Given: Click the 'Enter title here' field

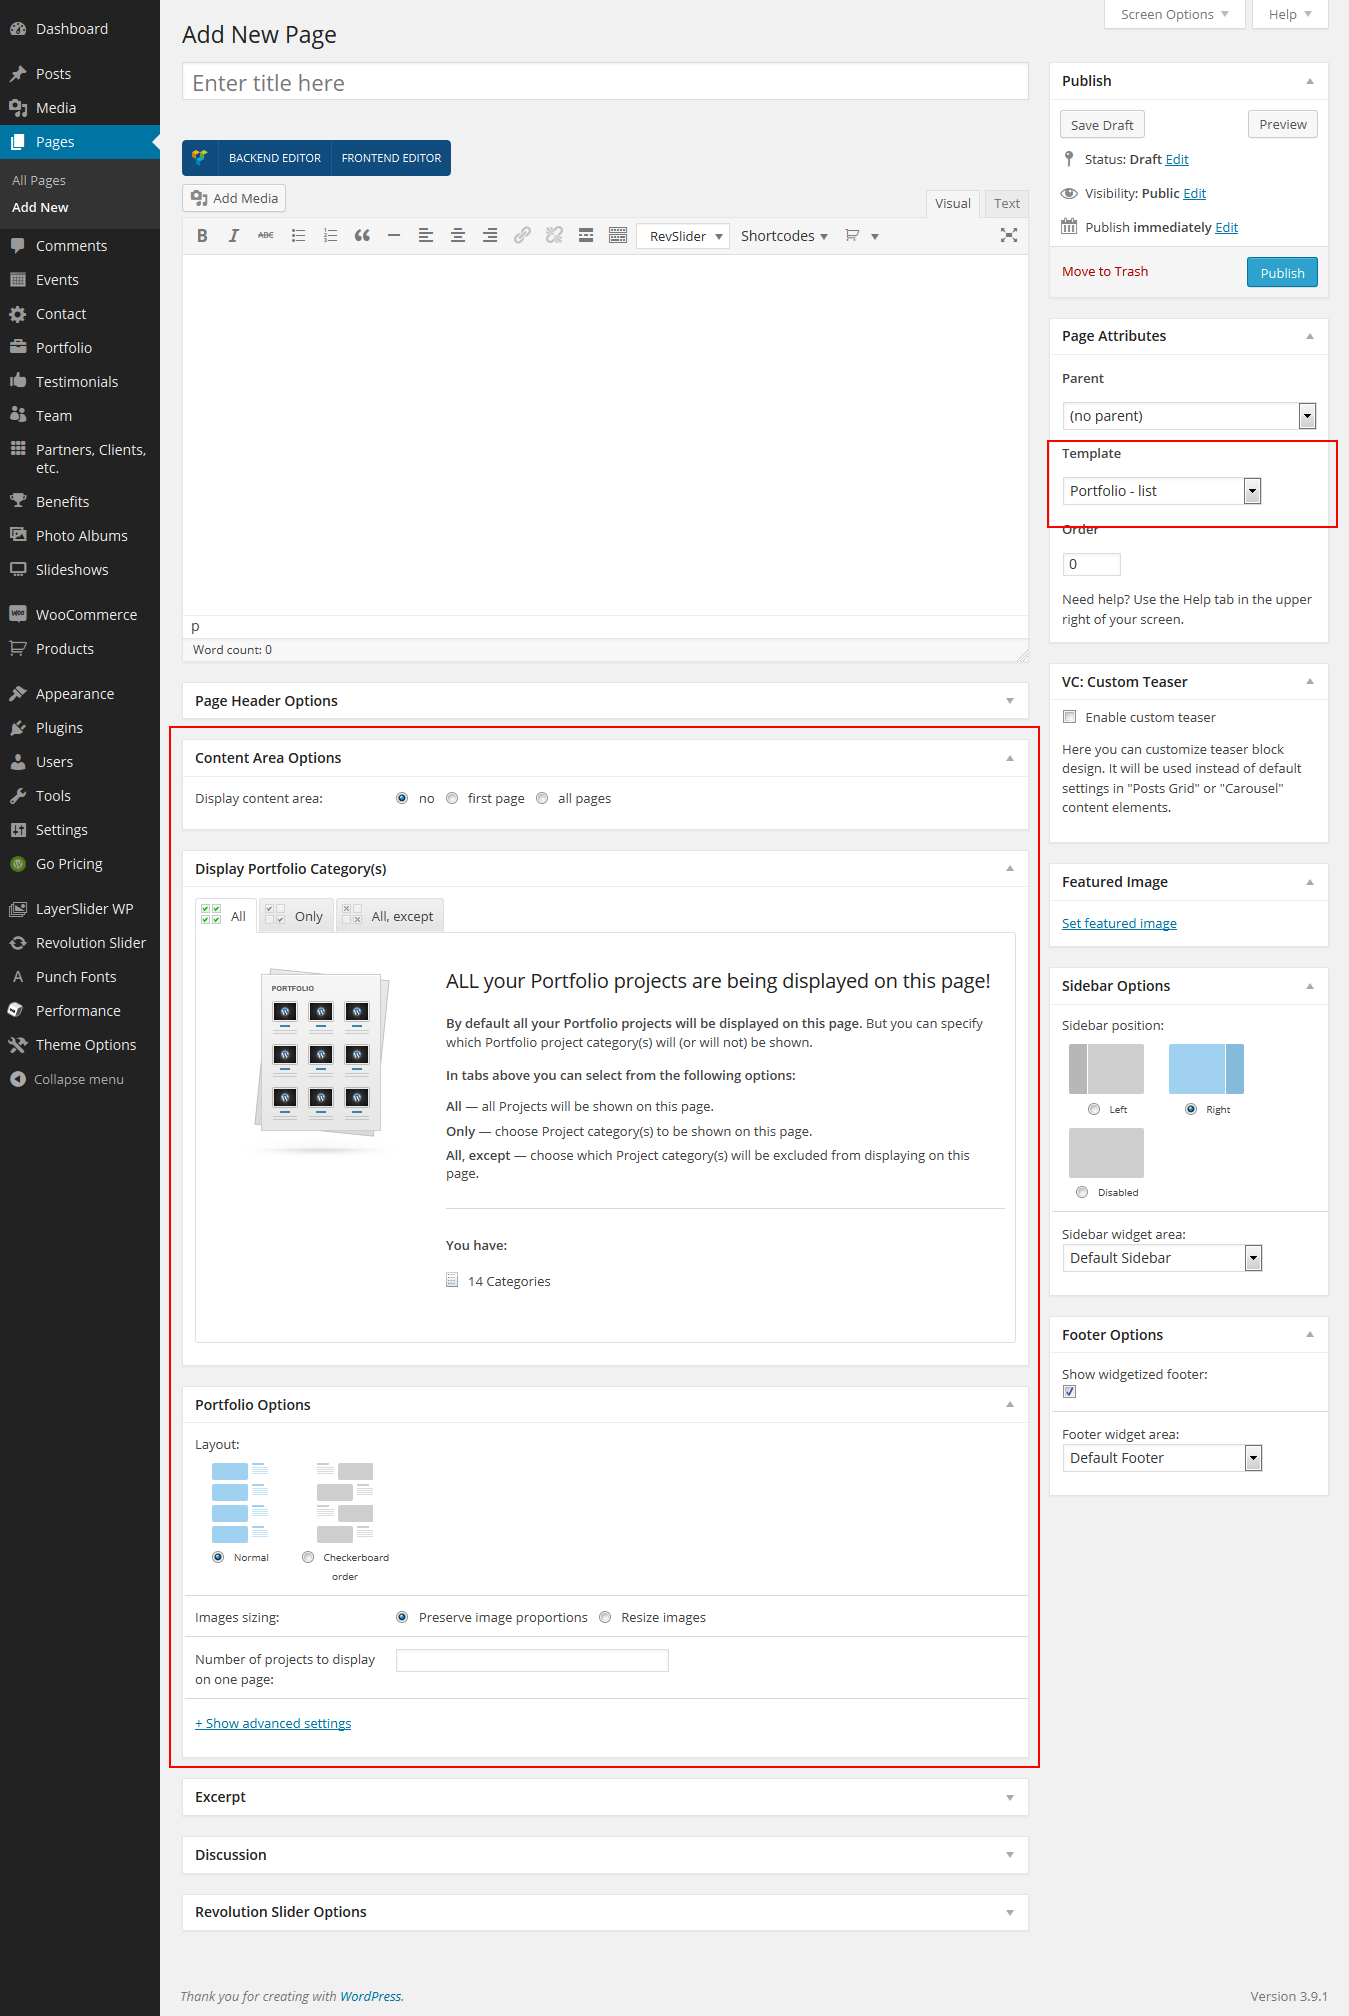Looking at the screenshot, I should point(605,83).
